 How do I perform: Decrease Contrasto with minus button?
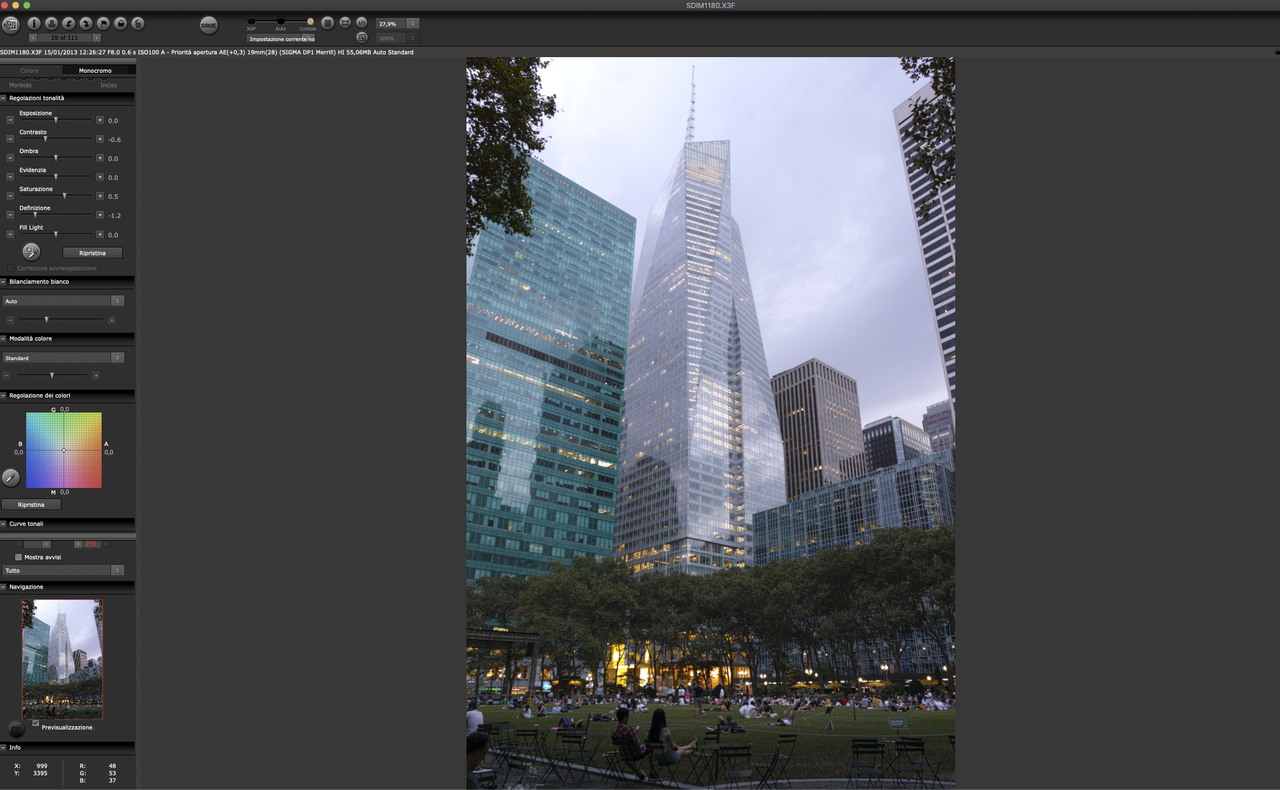[10, 139]
